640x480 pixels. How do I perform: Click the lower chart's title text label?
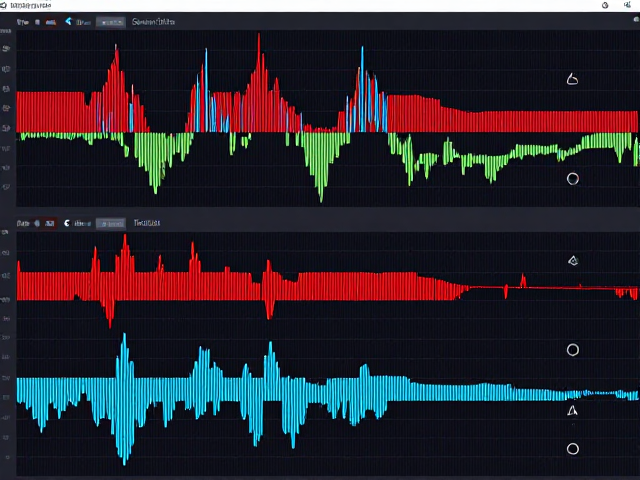coord(147,223)
